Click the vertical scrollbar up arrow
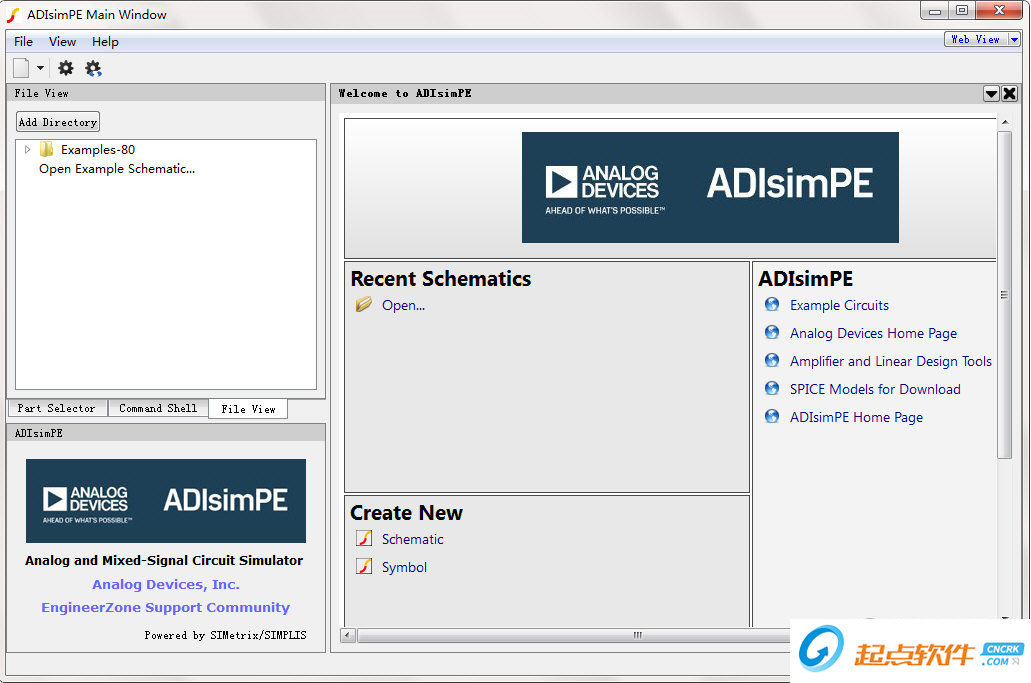This screenshot has height=683, width=1031. pos(1005,122)
